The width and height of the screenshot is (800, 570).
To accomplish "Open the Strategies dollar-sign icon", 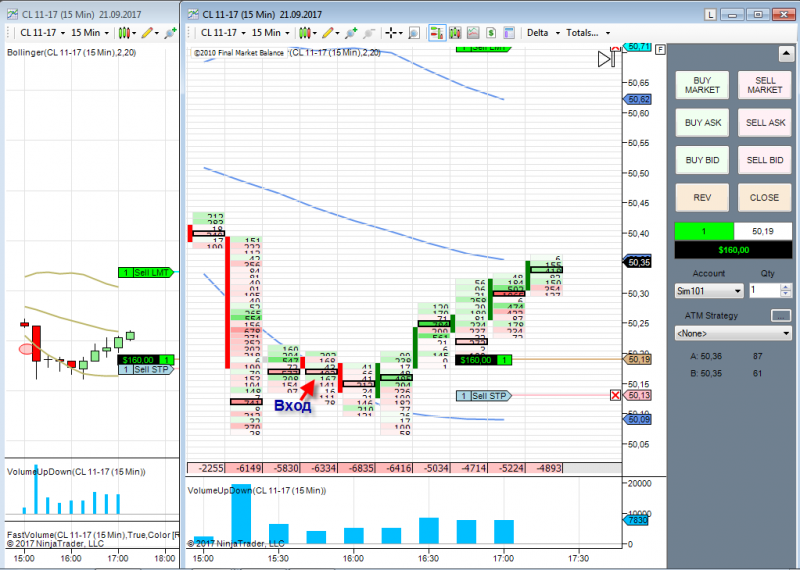I will (491, 33).
